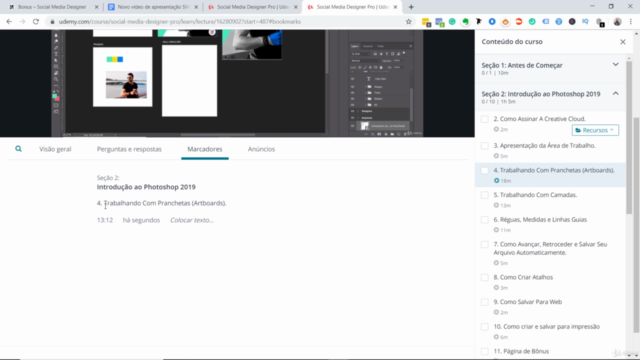Click the orange extension icon in toolbar

click(x=505, y=22)
